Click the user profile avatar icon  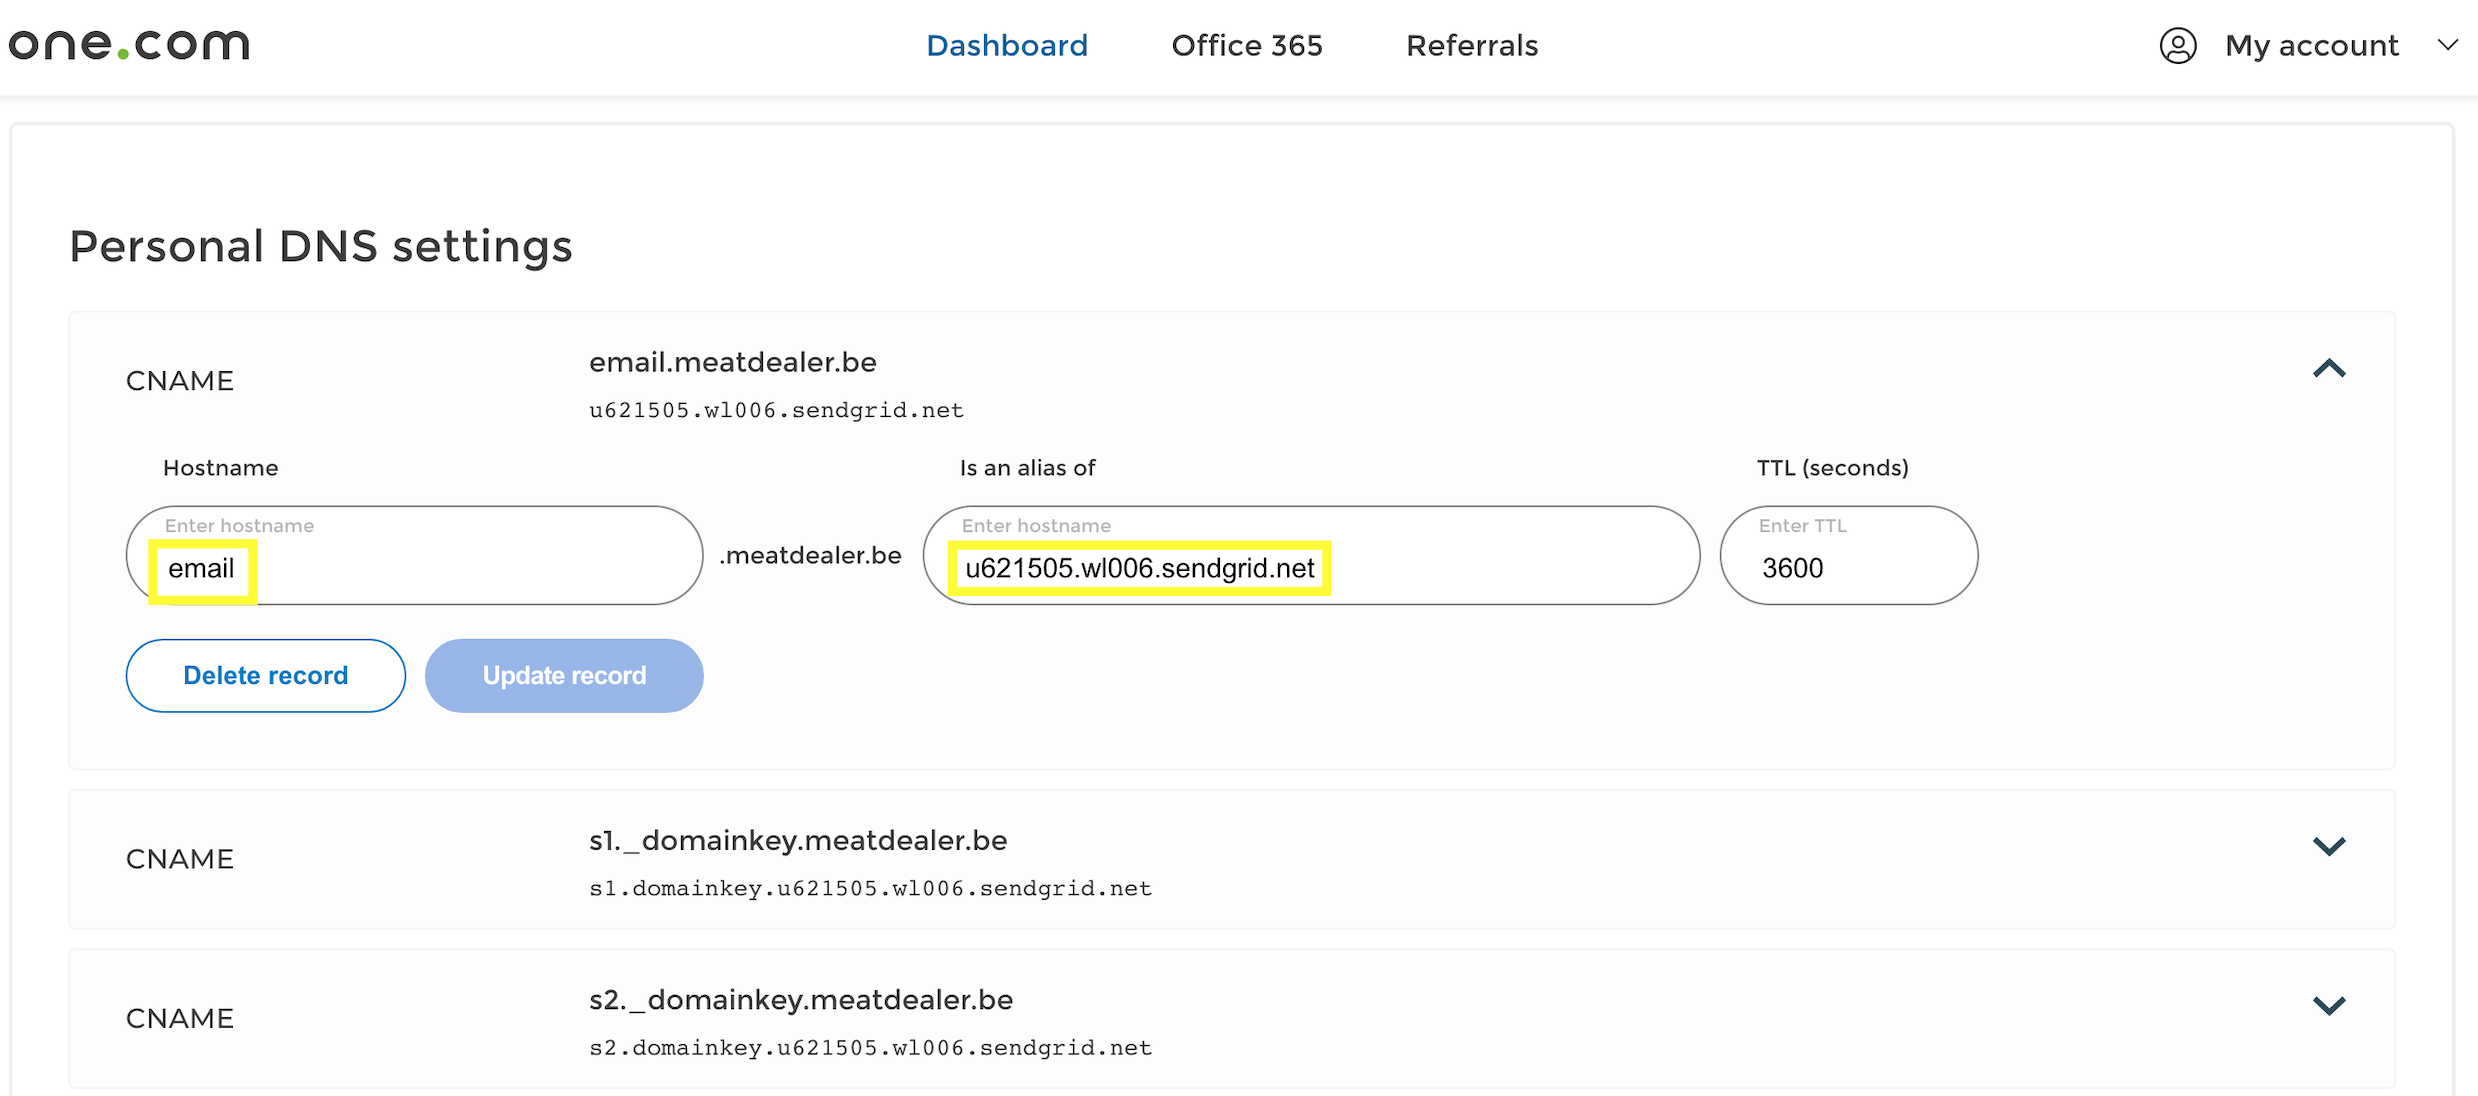2178,45
